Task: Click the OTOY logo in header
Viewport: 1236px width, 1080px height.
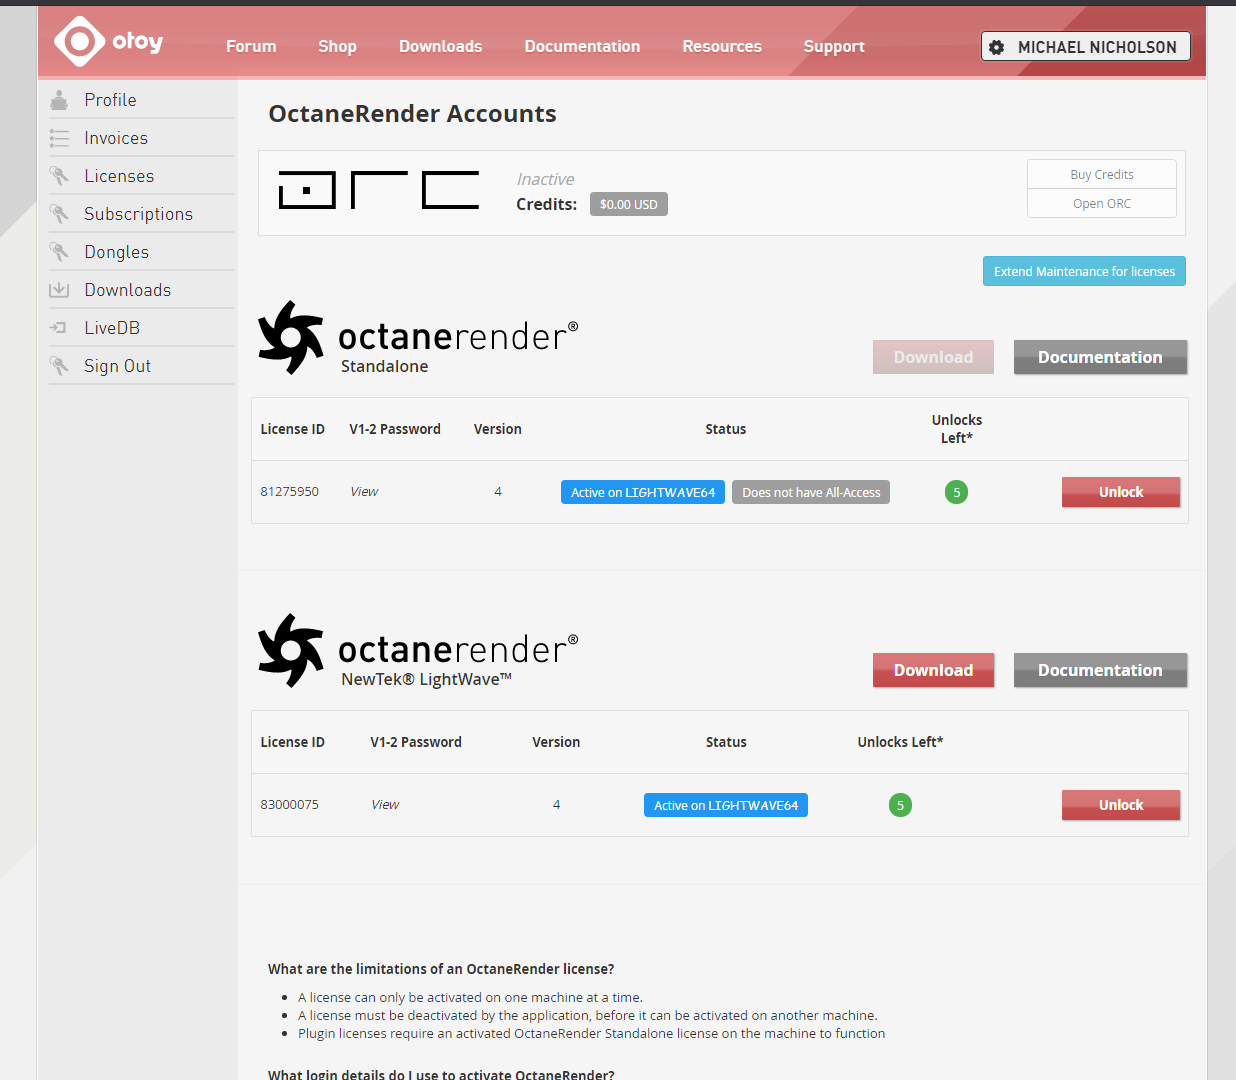Action: tap(108, 41)
